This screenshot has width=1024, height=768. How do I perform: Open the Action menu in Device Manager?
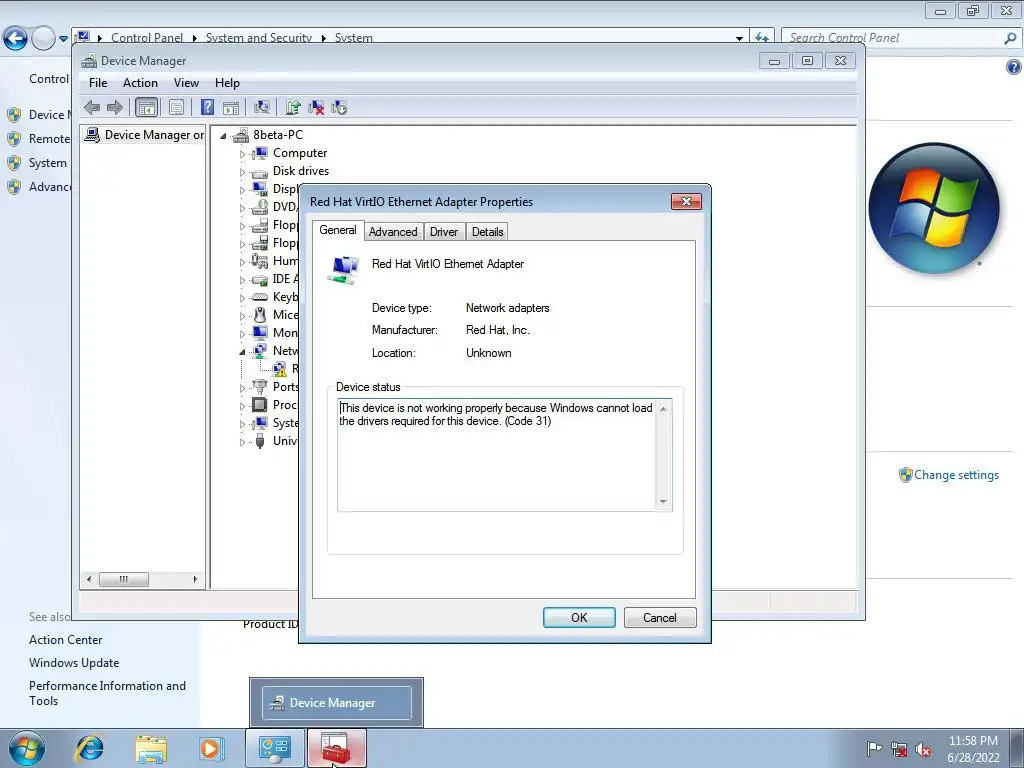tap(140, 83)
